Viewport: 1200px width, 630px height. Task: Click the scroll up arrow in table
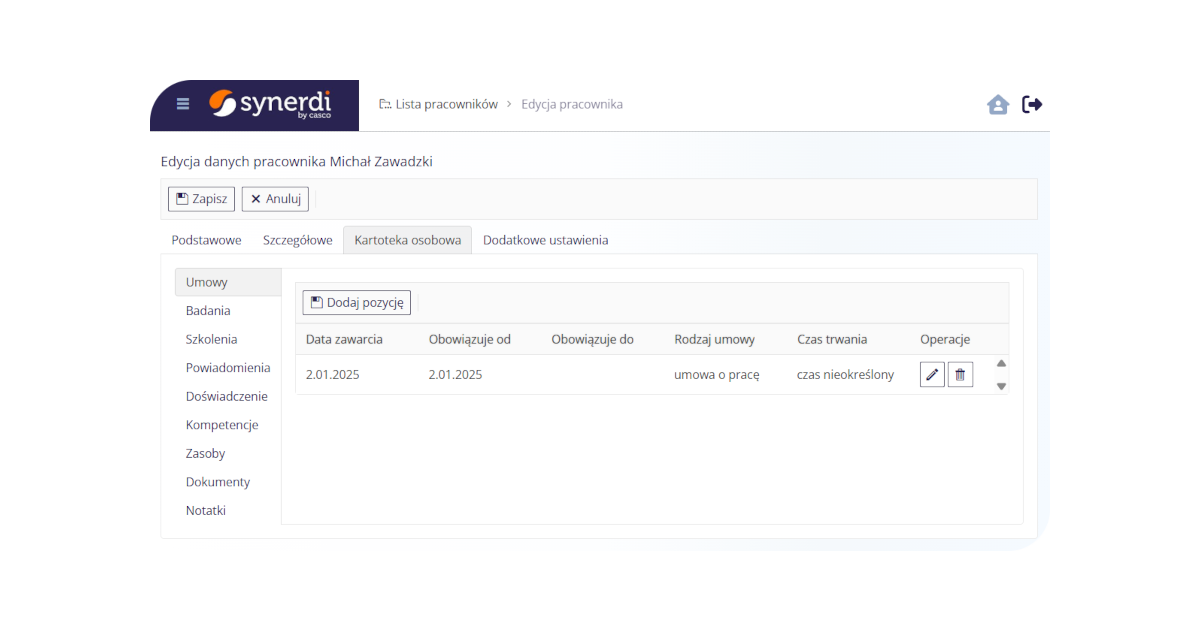[x=1001, y=364]
